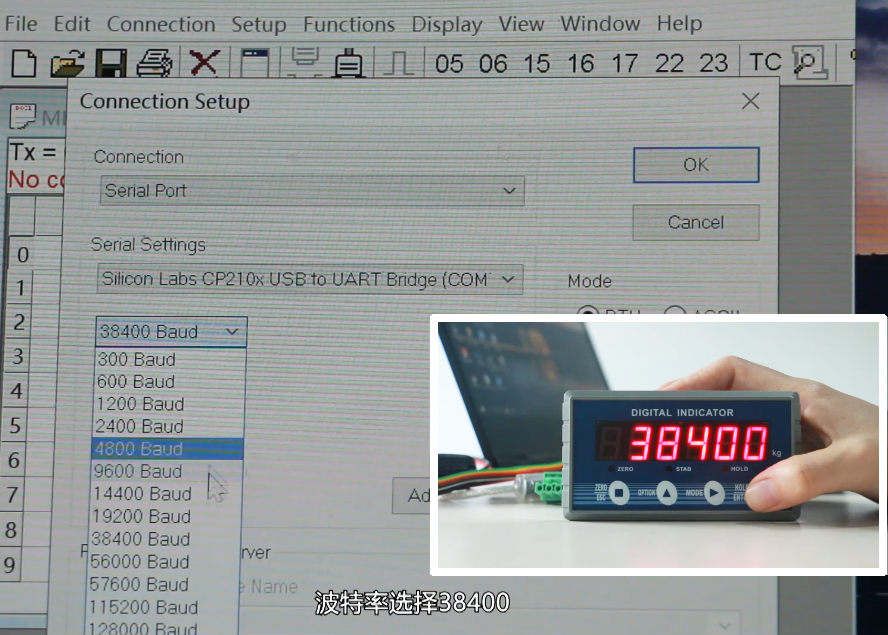This screenshot has height=635, width=888.
Task: Click the Save floppy disk icon
Action: 110,64
